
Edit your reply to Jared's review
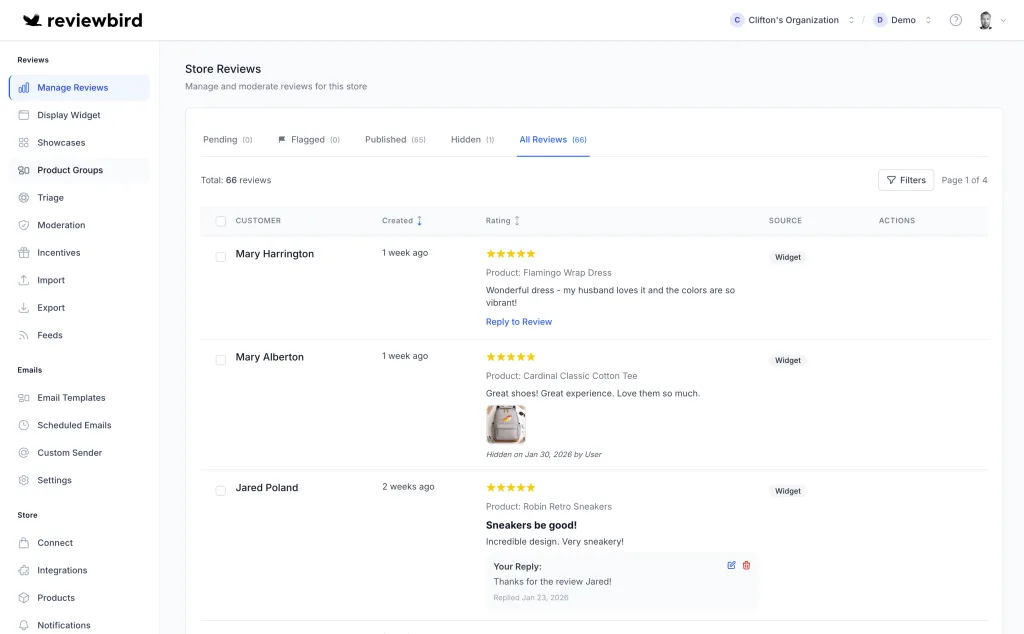[x=731, y=565]
